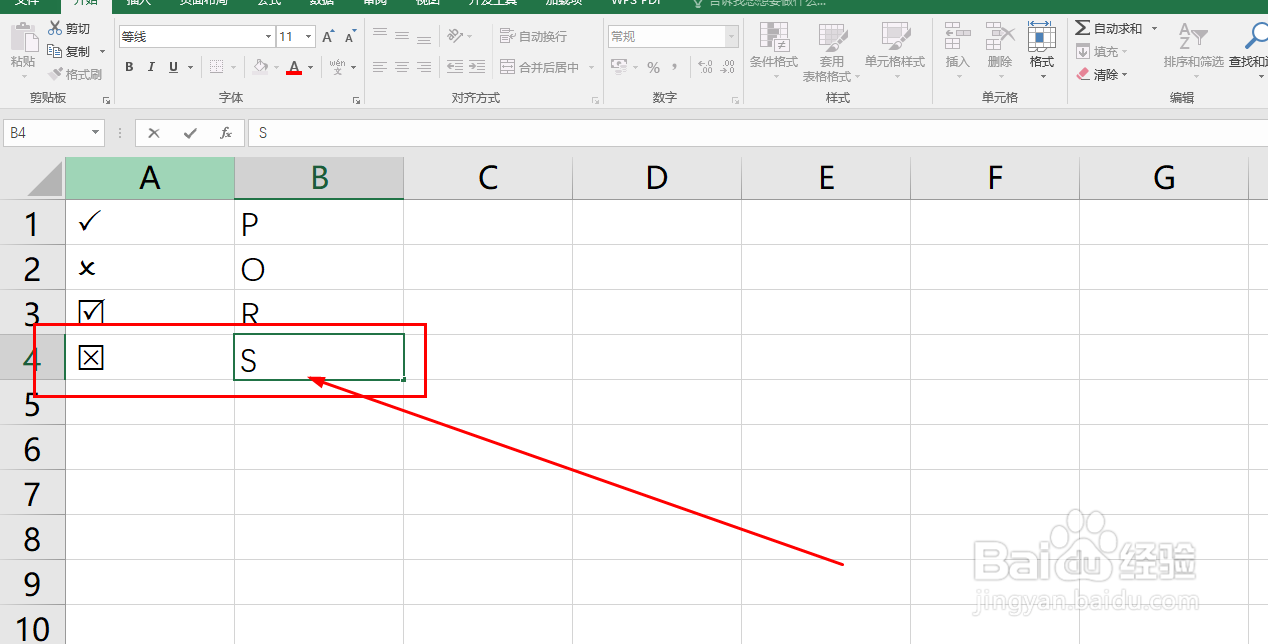Show phonetic guide (wén) tool
This screenshot has height=644, width=1268.
tap(338, 67)
